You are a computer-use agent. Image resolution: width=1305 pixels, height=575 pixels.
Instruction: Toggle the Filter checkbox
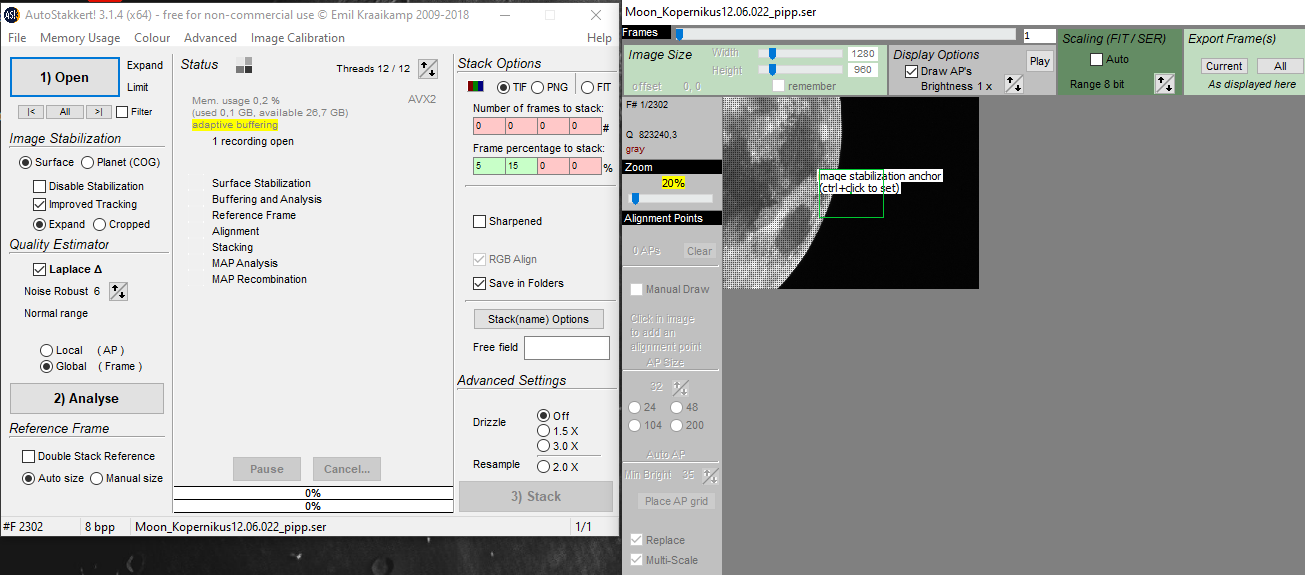coord(122,112)
